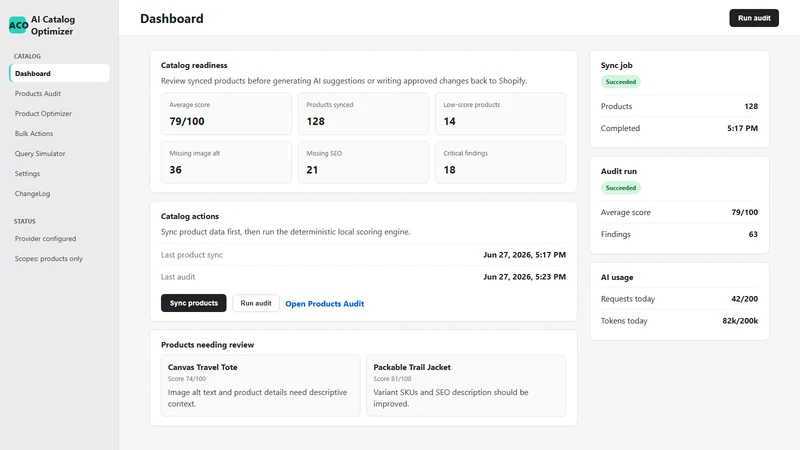Select the Missing SEO 21 tile
This screenshot has width=800, height=450.
[x=363, y=162]
